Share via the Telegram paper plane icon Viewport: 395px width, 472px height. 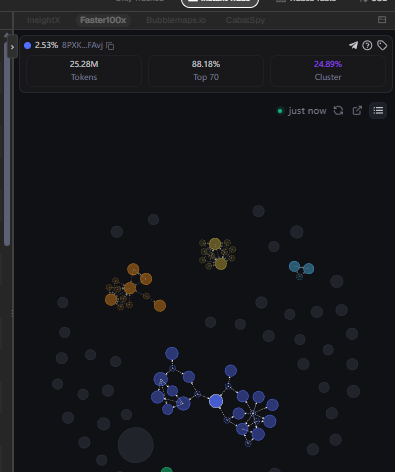[x=353, y=45]
